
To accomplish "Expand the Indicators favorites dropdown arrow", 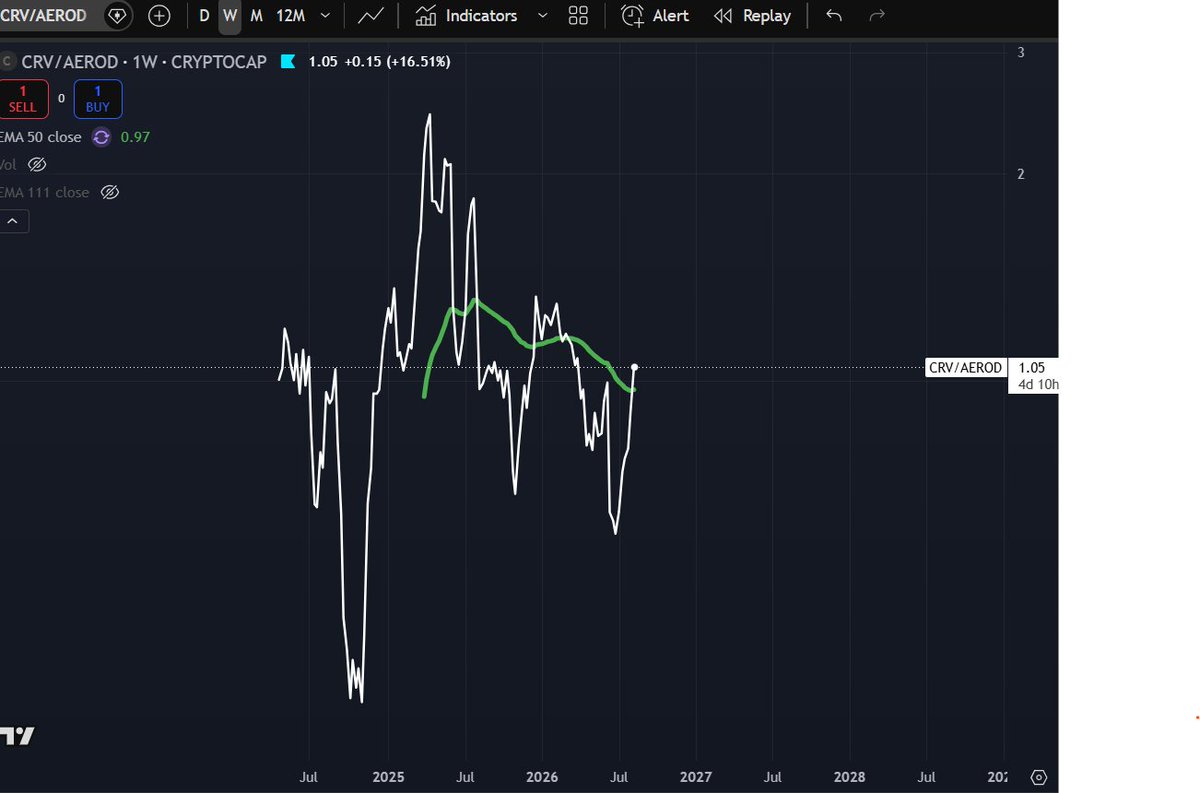I will tap(542, 16).
